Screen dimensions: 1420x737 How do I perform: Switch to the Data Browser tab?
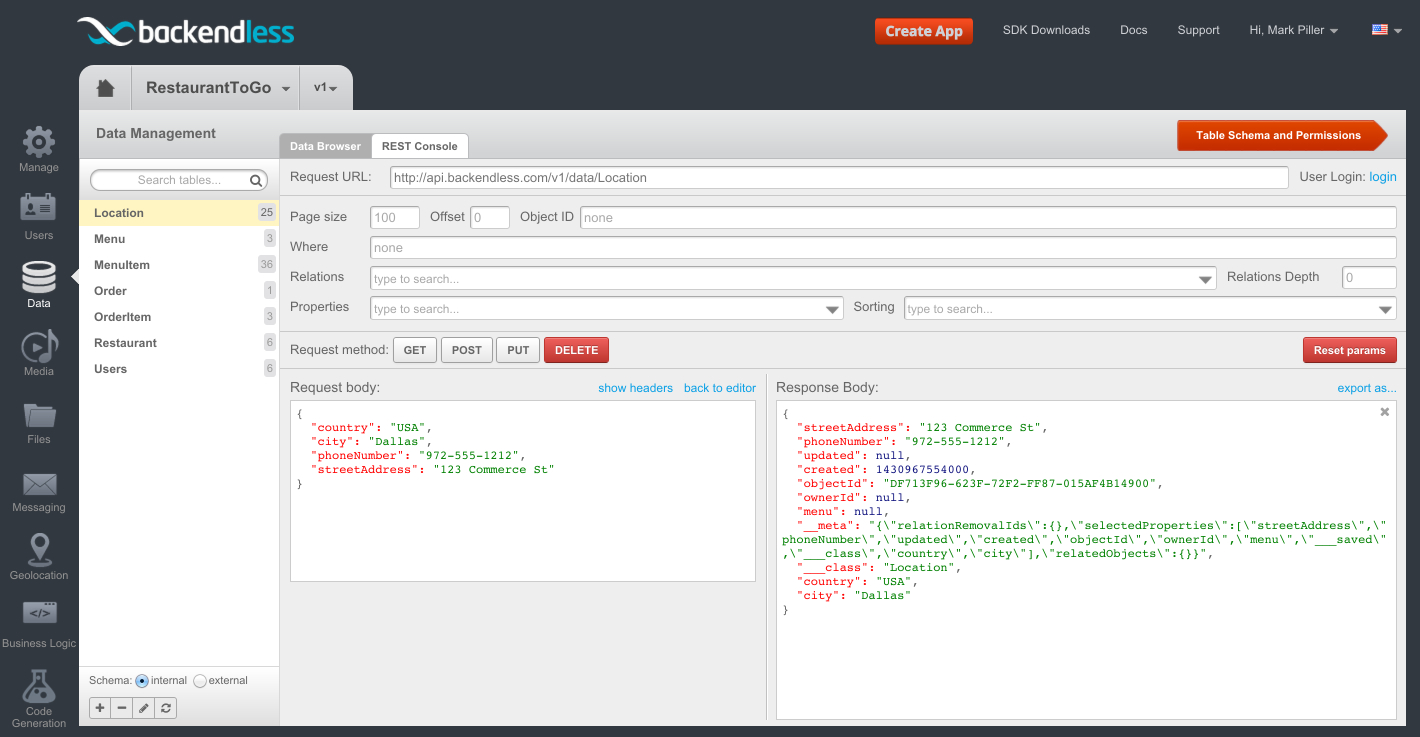[x=325, y=146]
